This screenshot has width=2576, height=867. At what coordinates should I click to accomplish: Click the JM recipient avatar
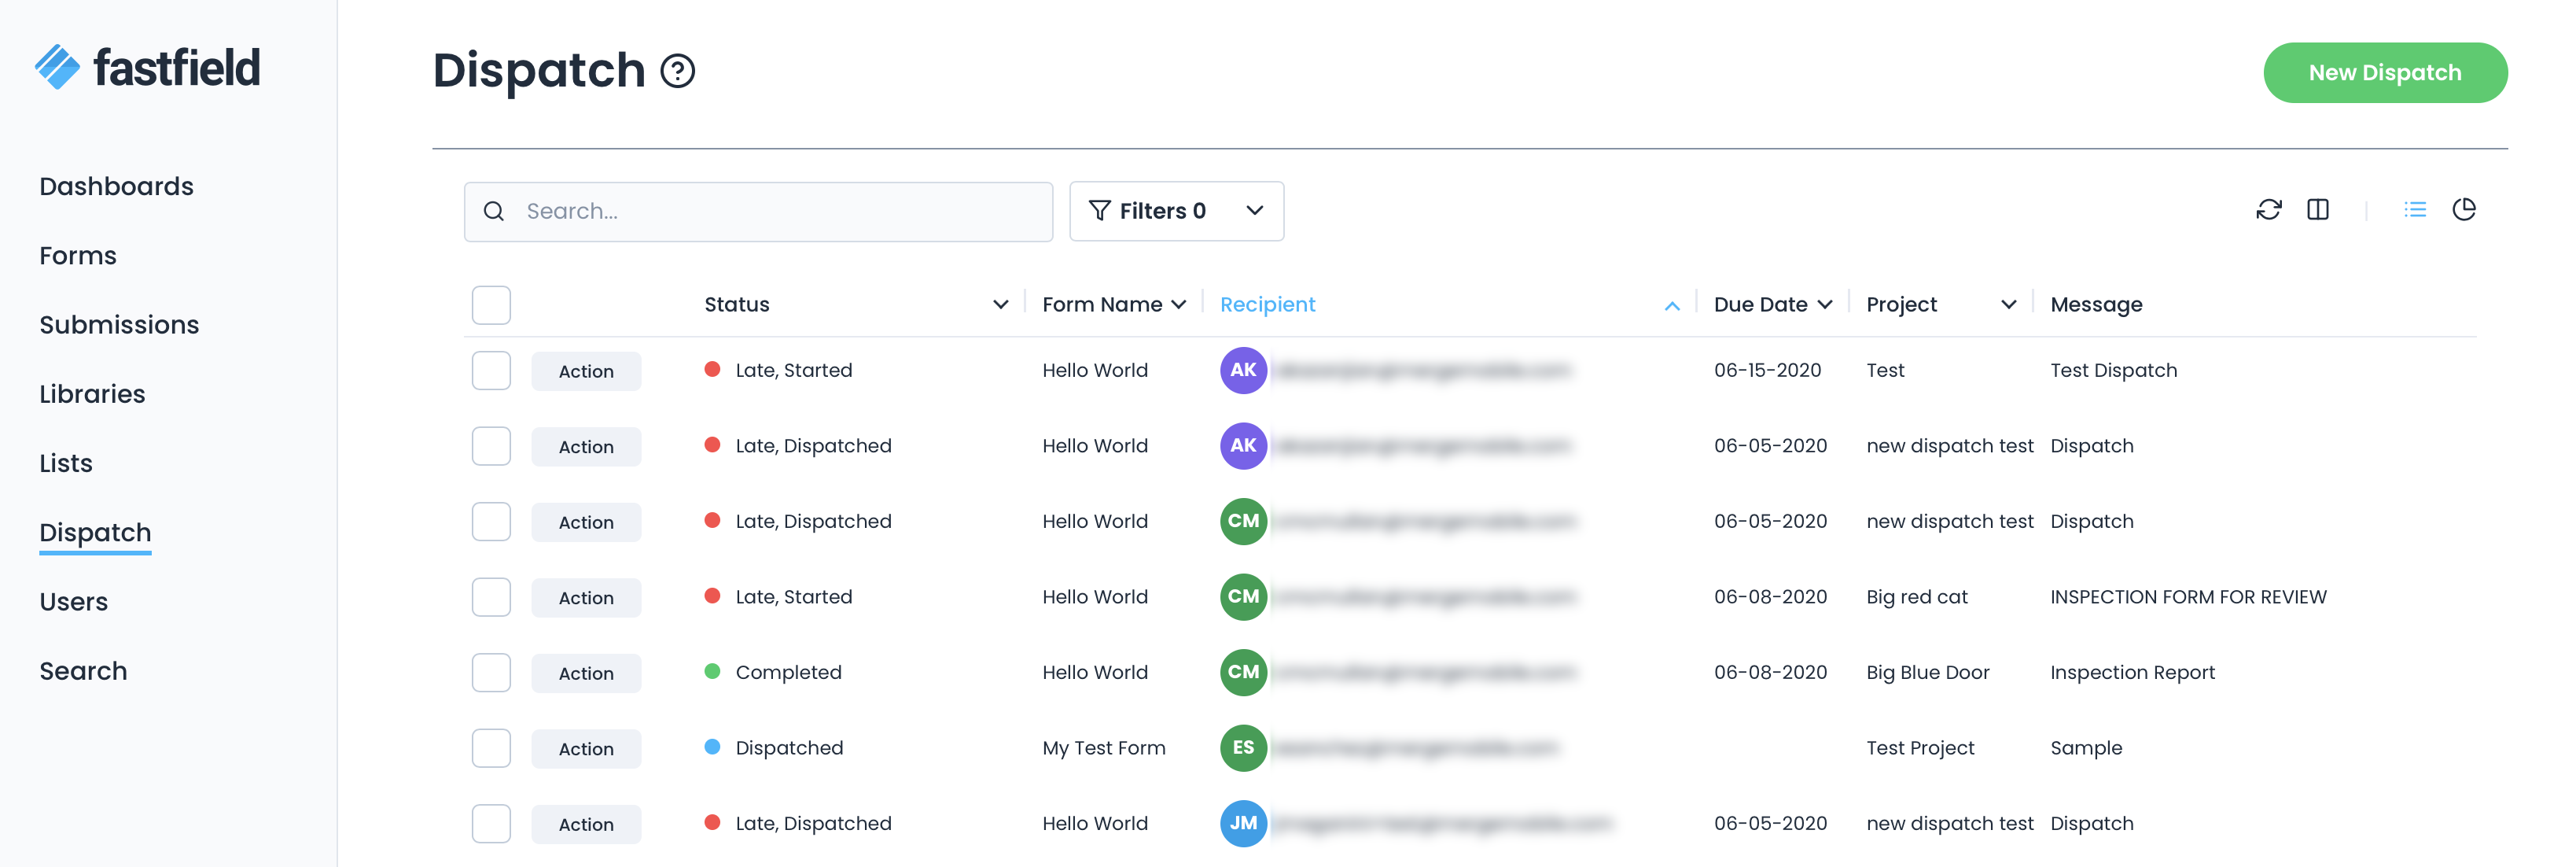(x=1242, y=823)
